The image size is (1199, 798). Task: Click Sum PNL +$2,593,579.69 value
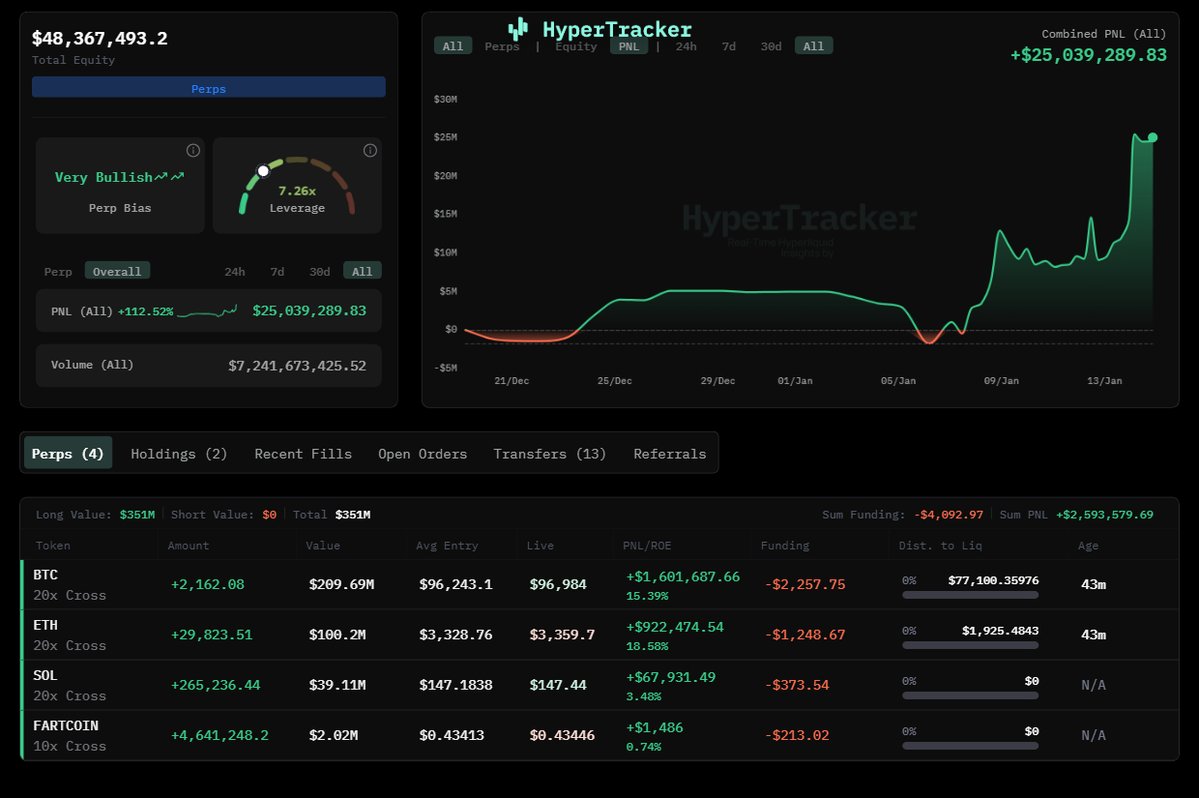[x=1104, y=514]
